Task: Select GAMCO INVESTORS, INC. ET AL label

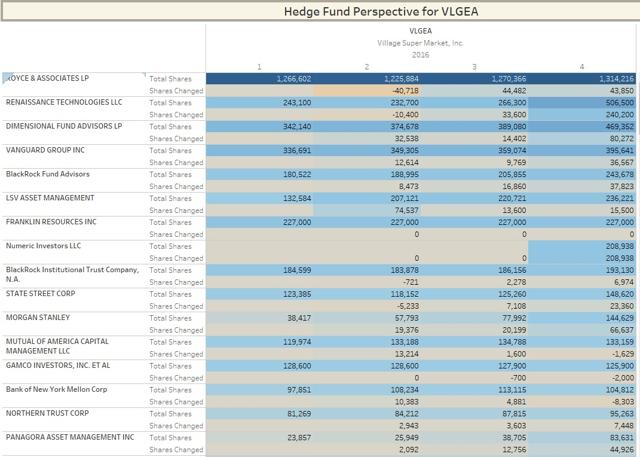Action: click(58, 365)
